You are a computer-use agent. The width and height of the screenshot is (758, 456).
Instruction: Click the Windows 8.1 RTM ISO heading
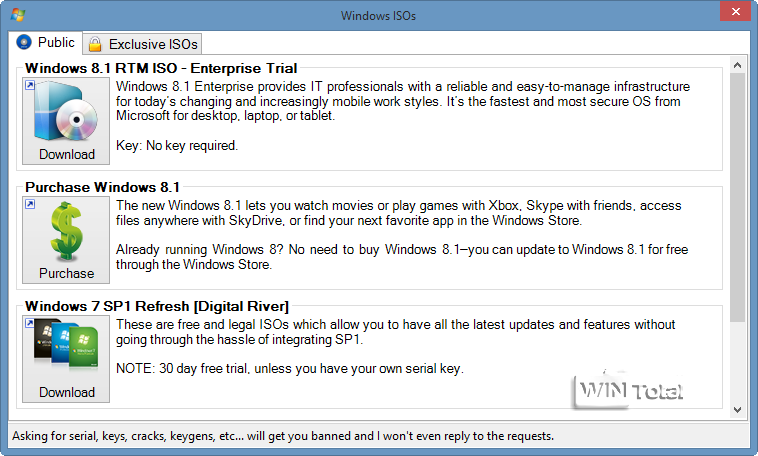pos(161,68)
